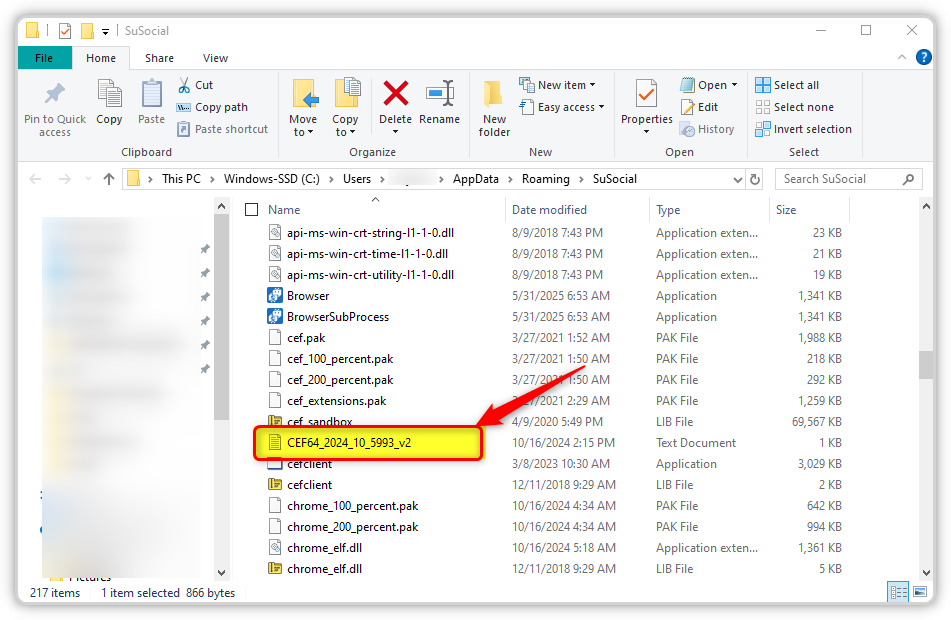Click the red Delete icon in ribbon
Viewport: 951px width, 620px height.
click(x=395, y=95)
